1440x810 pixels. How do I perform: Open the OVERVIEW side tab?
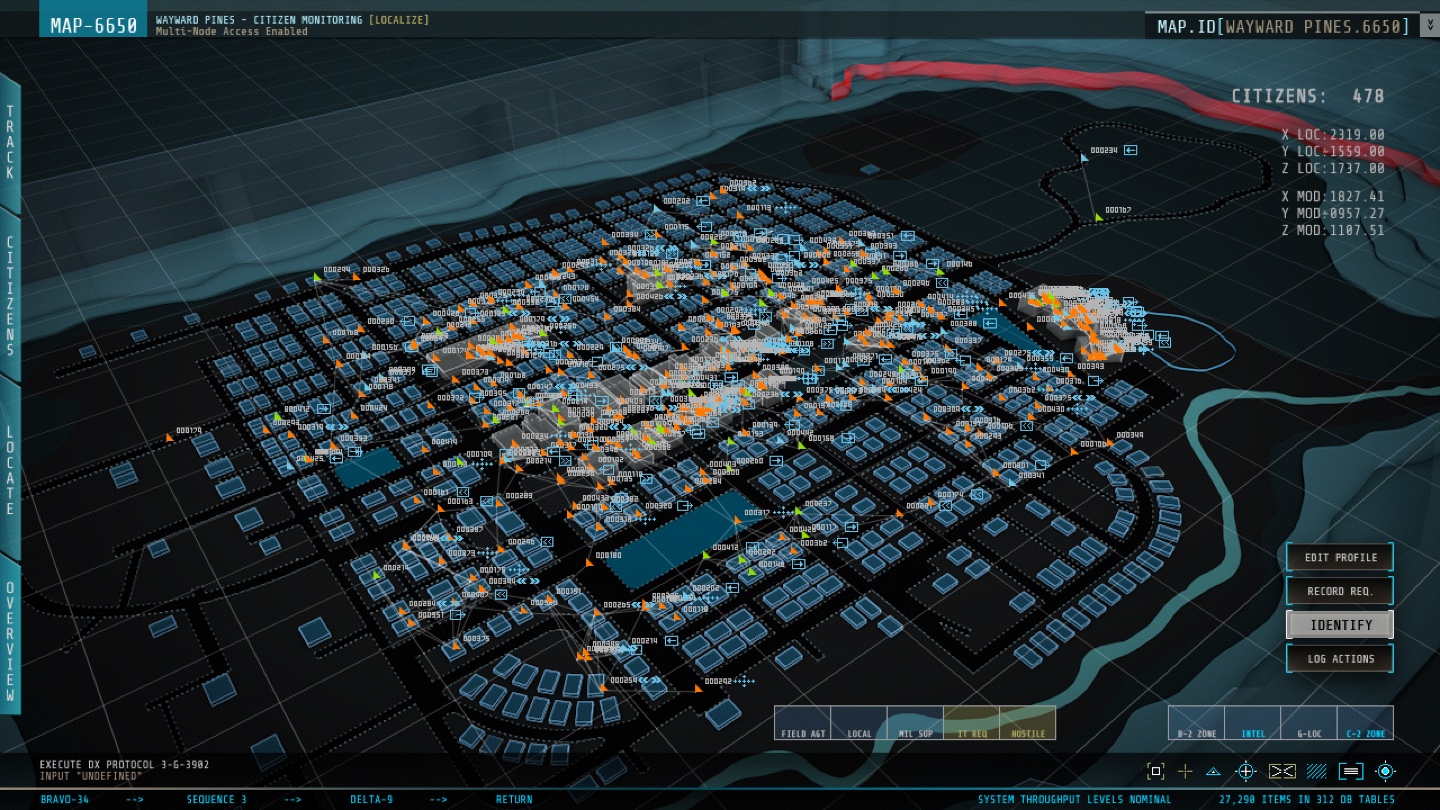click(x=10, y=640)
